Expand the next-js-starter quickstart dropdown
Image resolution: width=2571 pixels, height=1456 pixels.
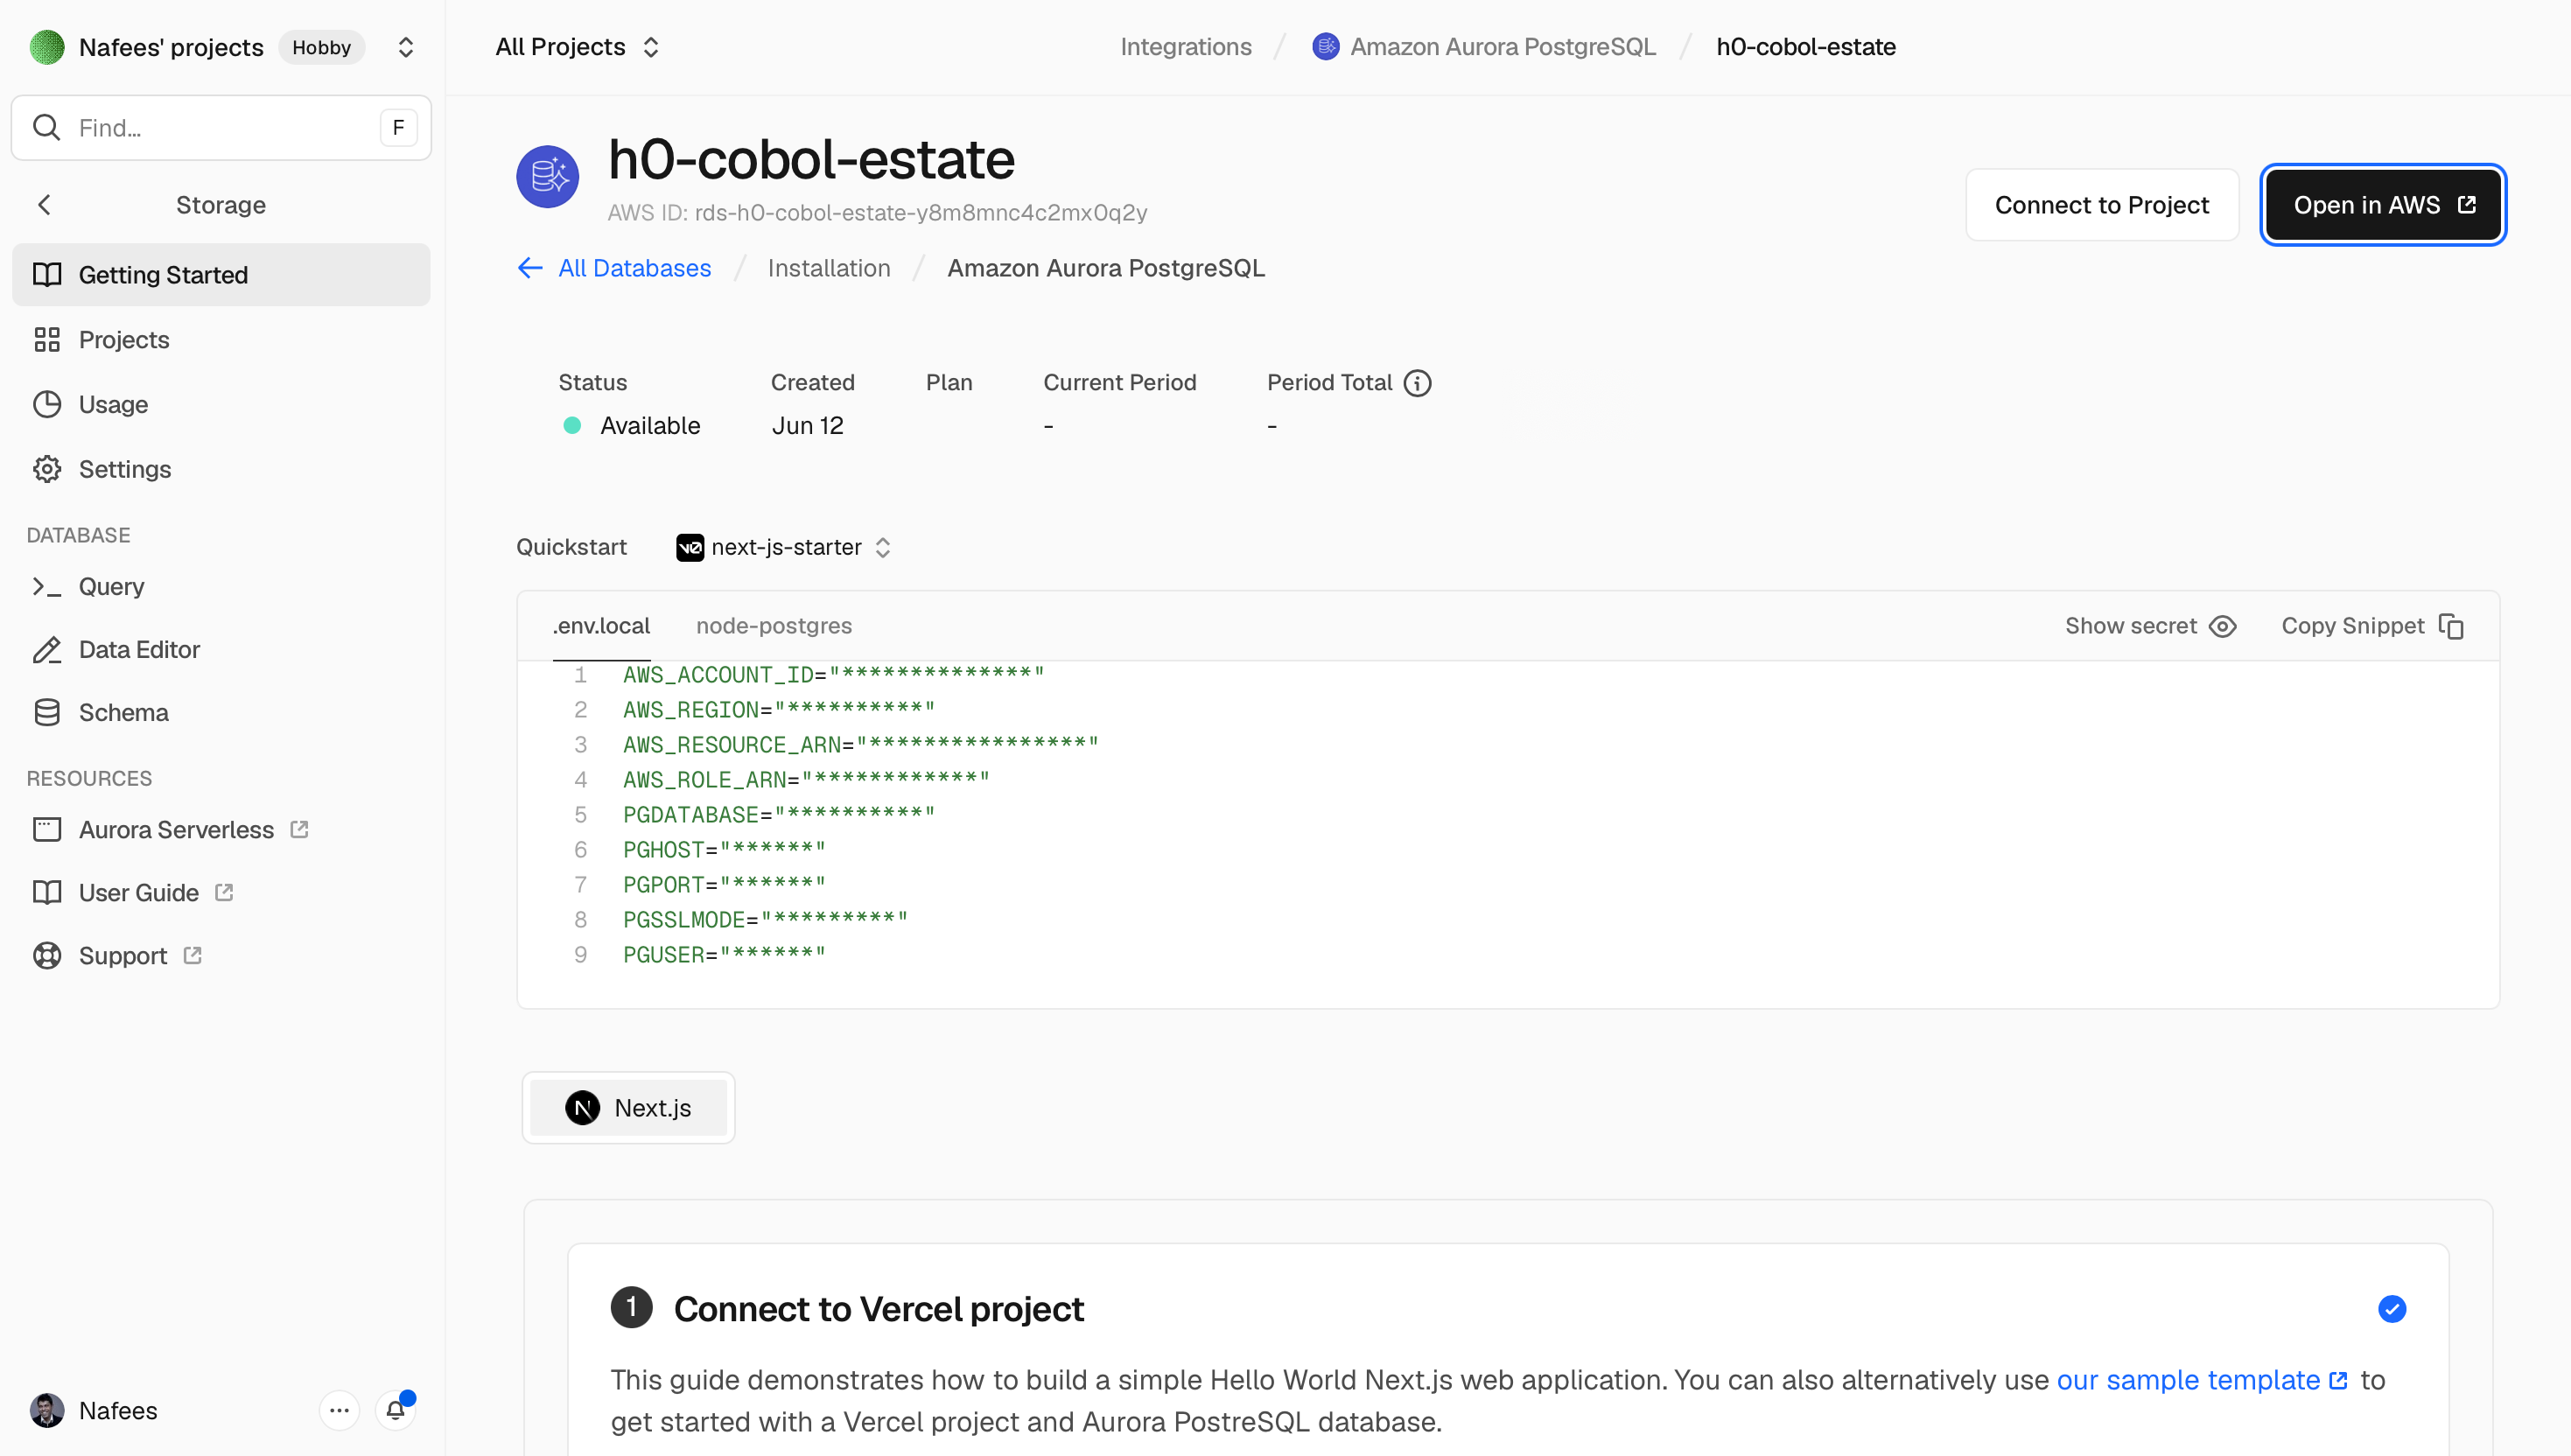[x=785, y=547]
